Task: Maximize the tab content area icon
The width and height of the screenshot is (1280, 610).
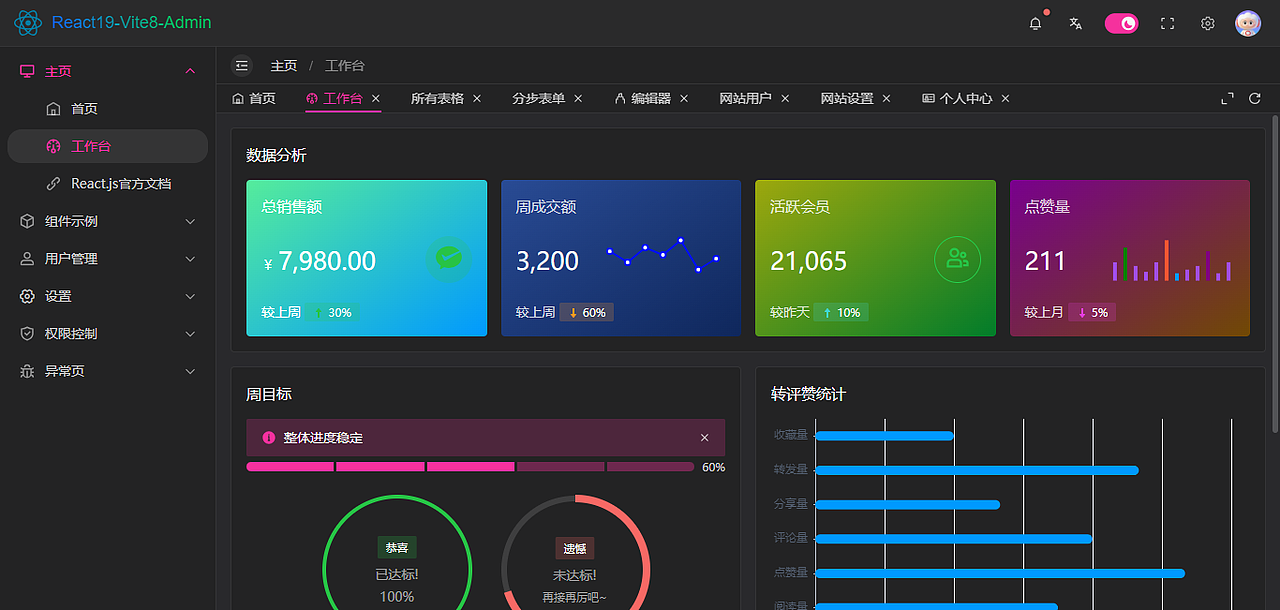Action: (1228, 98)
